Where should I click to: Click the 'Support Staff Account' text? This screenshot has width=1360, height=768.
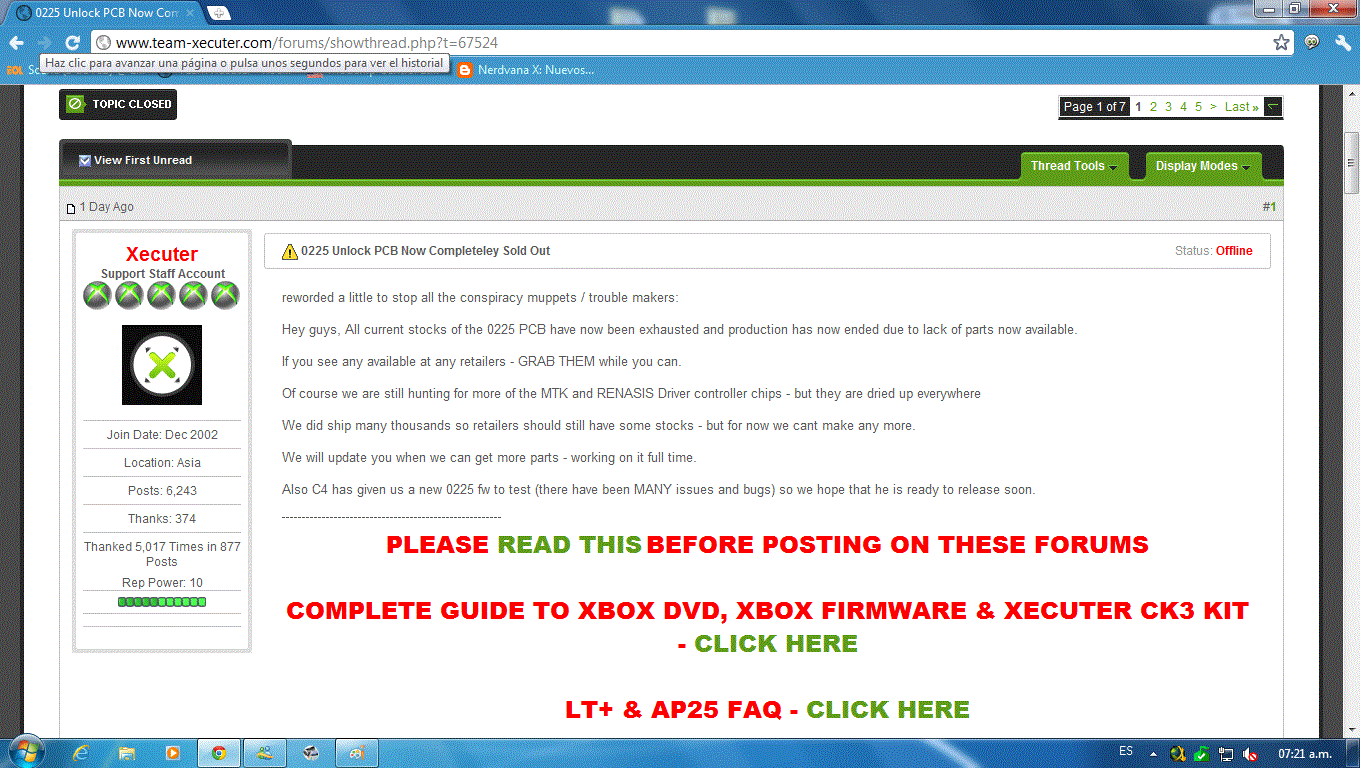pyautogui.click(x=162, y=274)
